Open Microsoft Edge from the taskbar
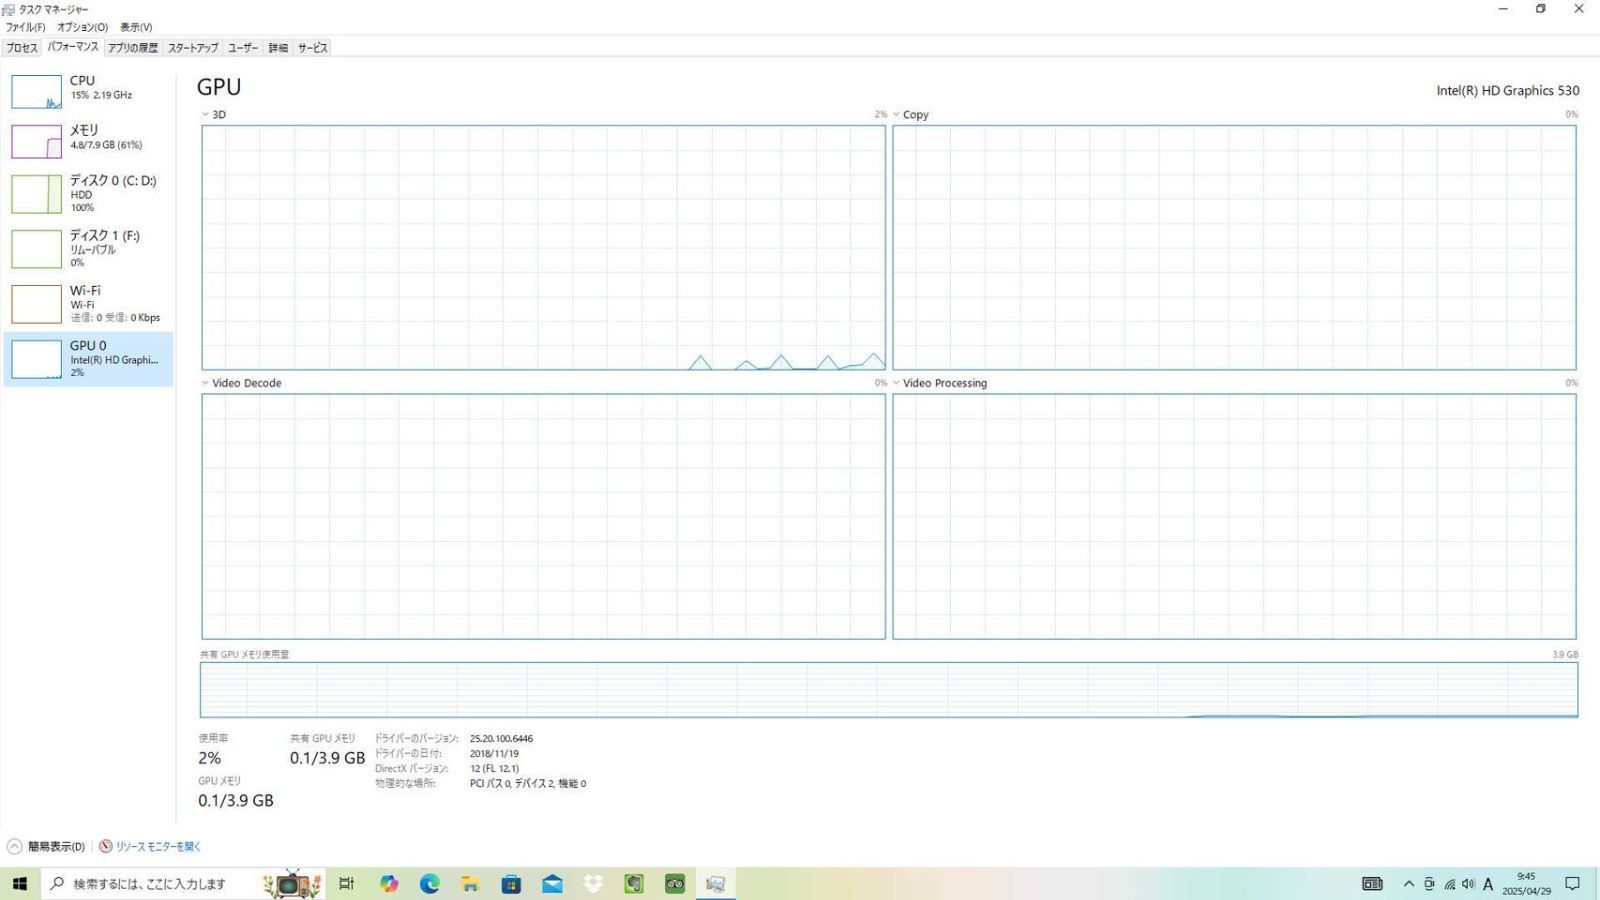Image resolution: width=1600 pixels, height=900 pixels. point(430,884)
